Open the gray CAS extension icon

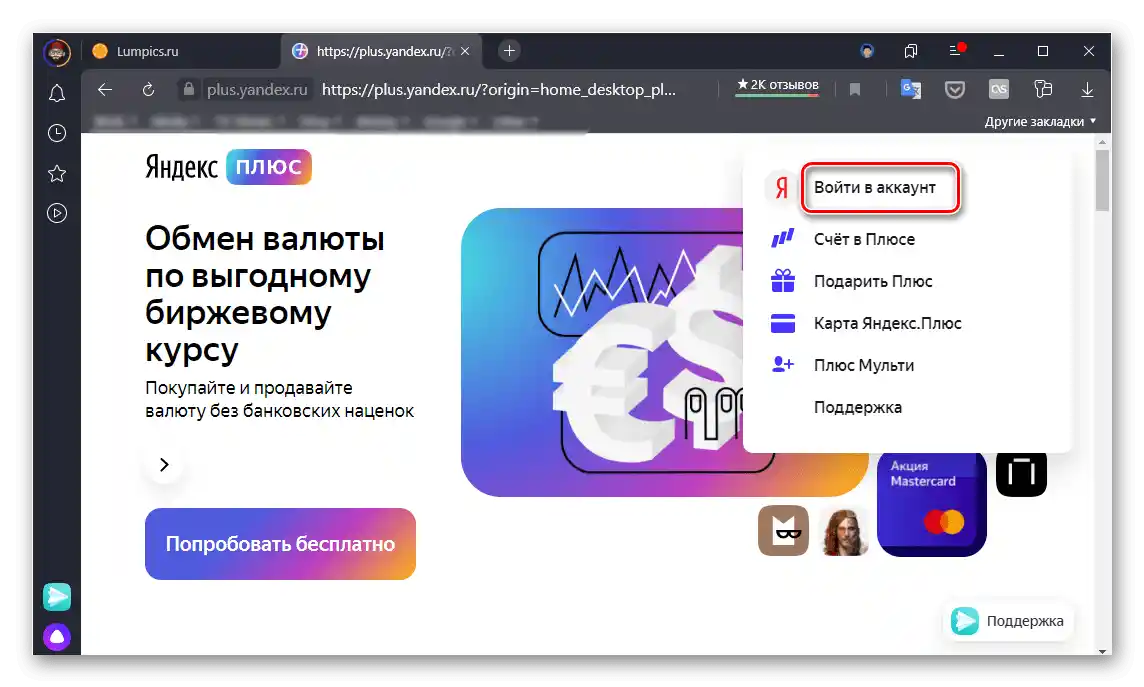point(999,89)
